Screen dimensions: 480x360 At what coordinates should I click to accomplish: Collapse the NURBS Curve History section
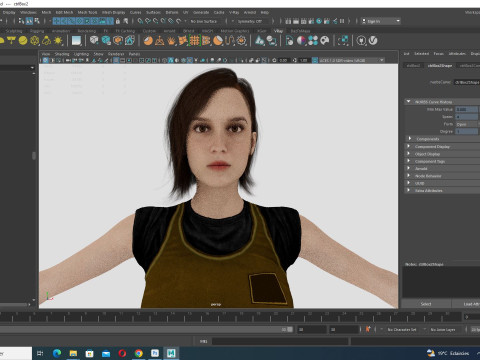(408, 102)
